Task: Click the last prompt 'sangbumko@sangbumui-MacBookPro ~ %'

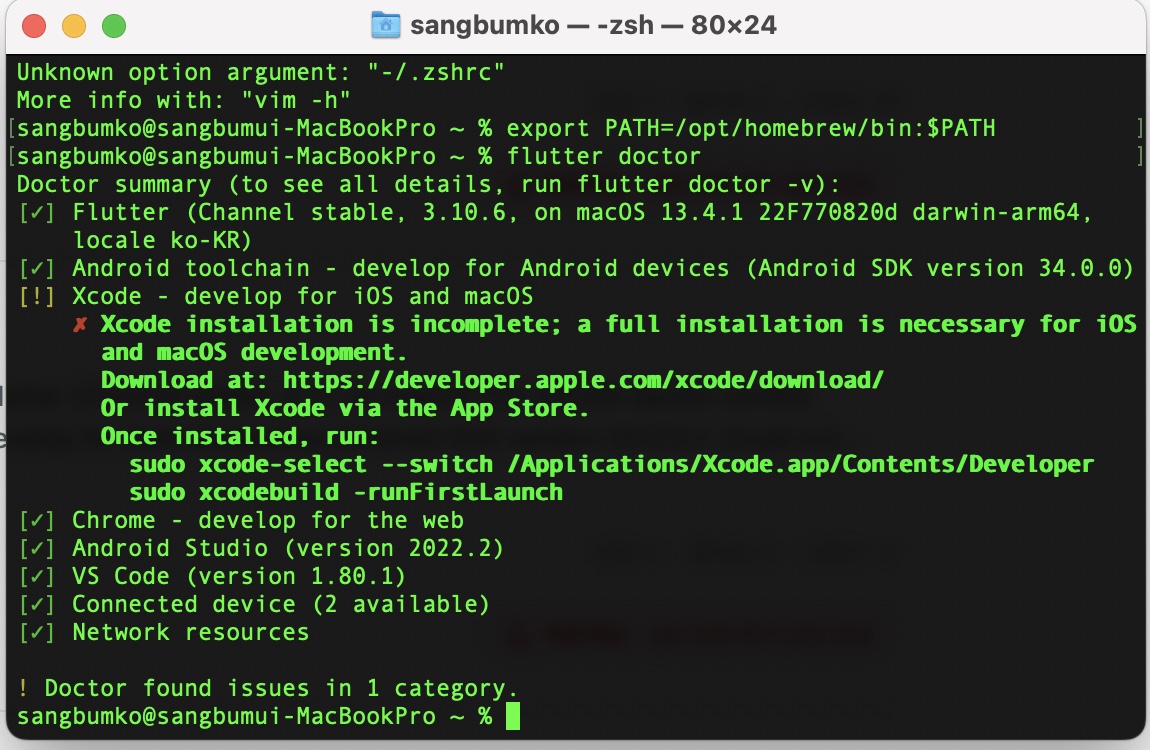Action: point(254,716)
